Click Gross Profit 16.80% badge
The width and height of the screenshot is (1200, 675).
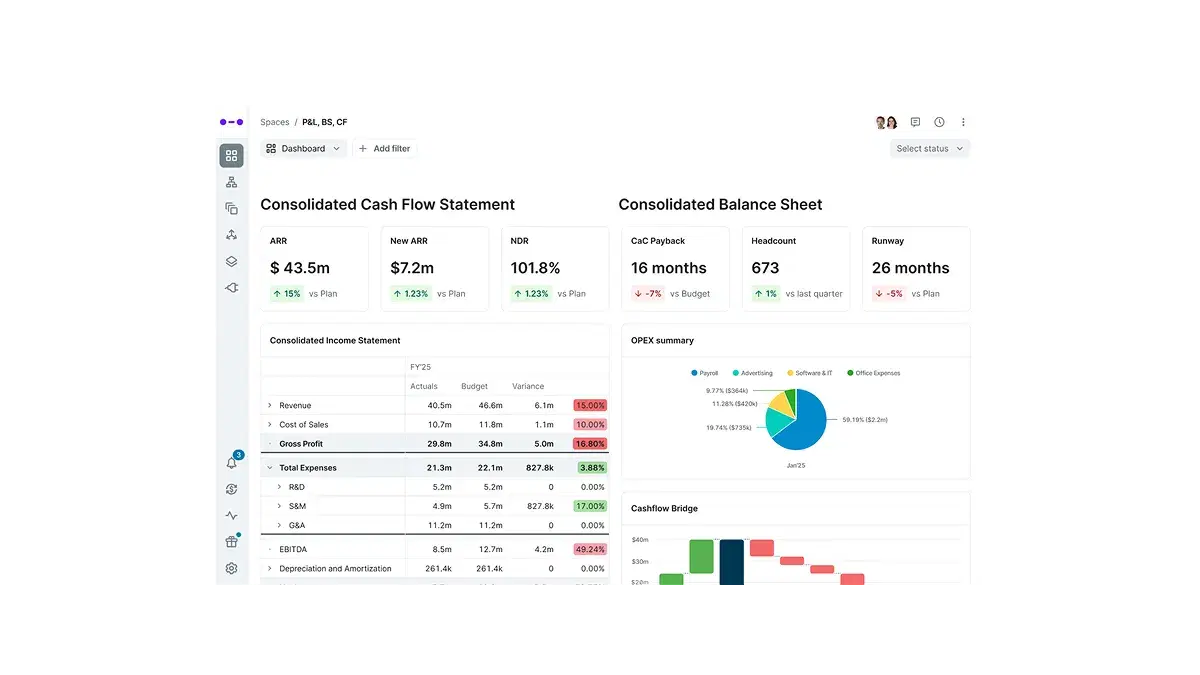(590, 444)
